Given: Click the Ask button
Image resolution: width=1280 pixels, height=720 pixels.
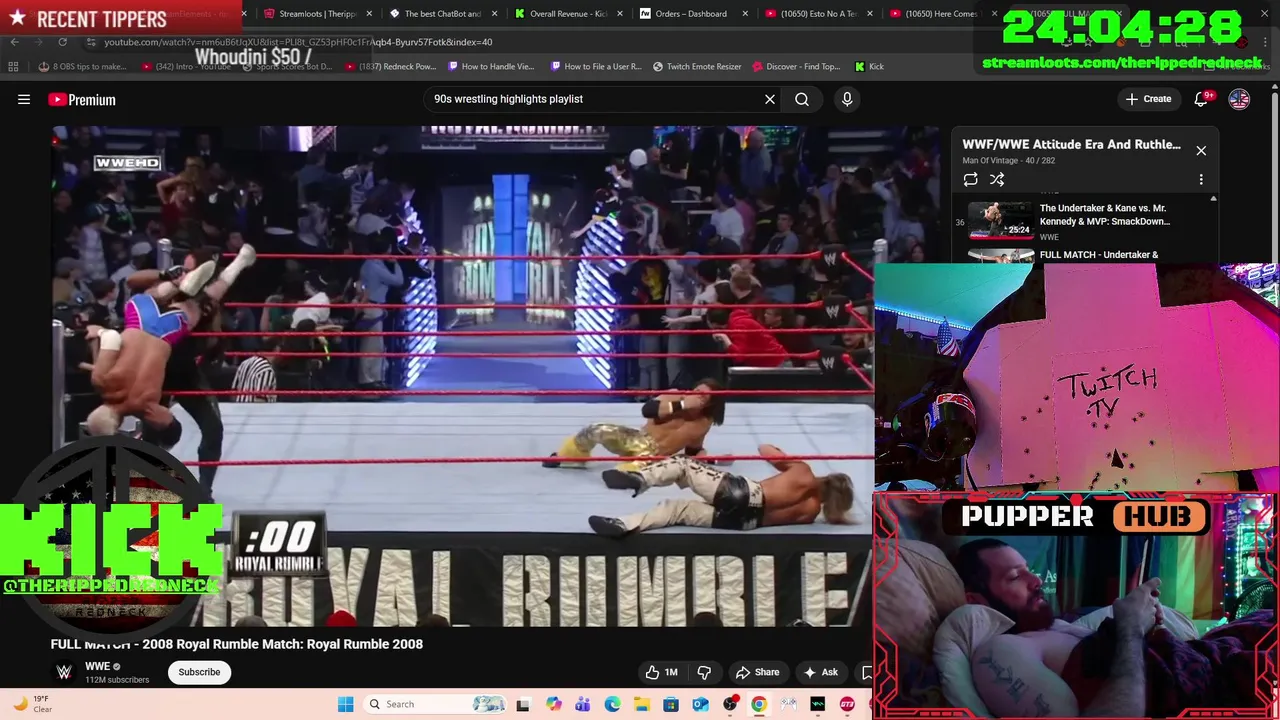Looking at the screenshot, I should [x=821, y=672].
